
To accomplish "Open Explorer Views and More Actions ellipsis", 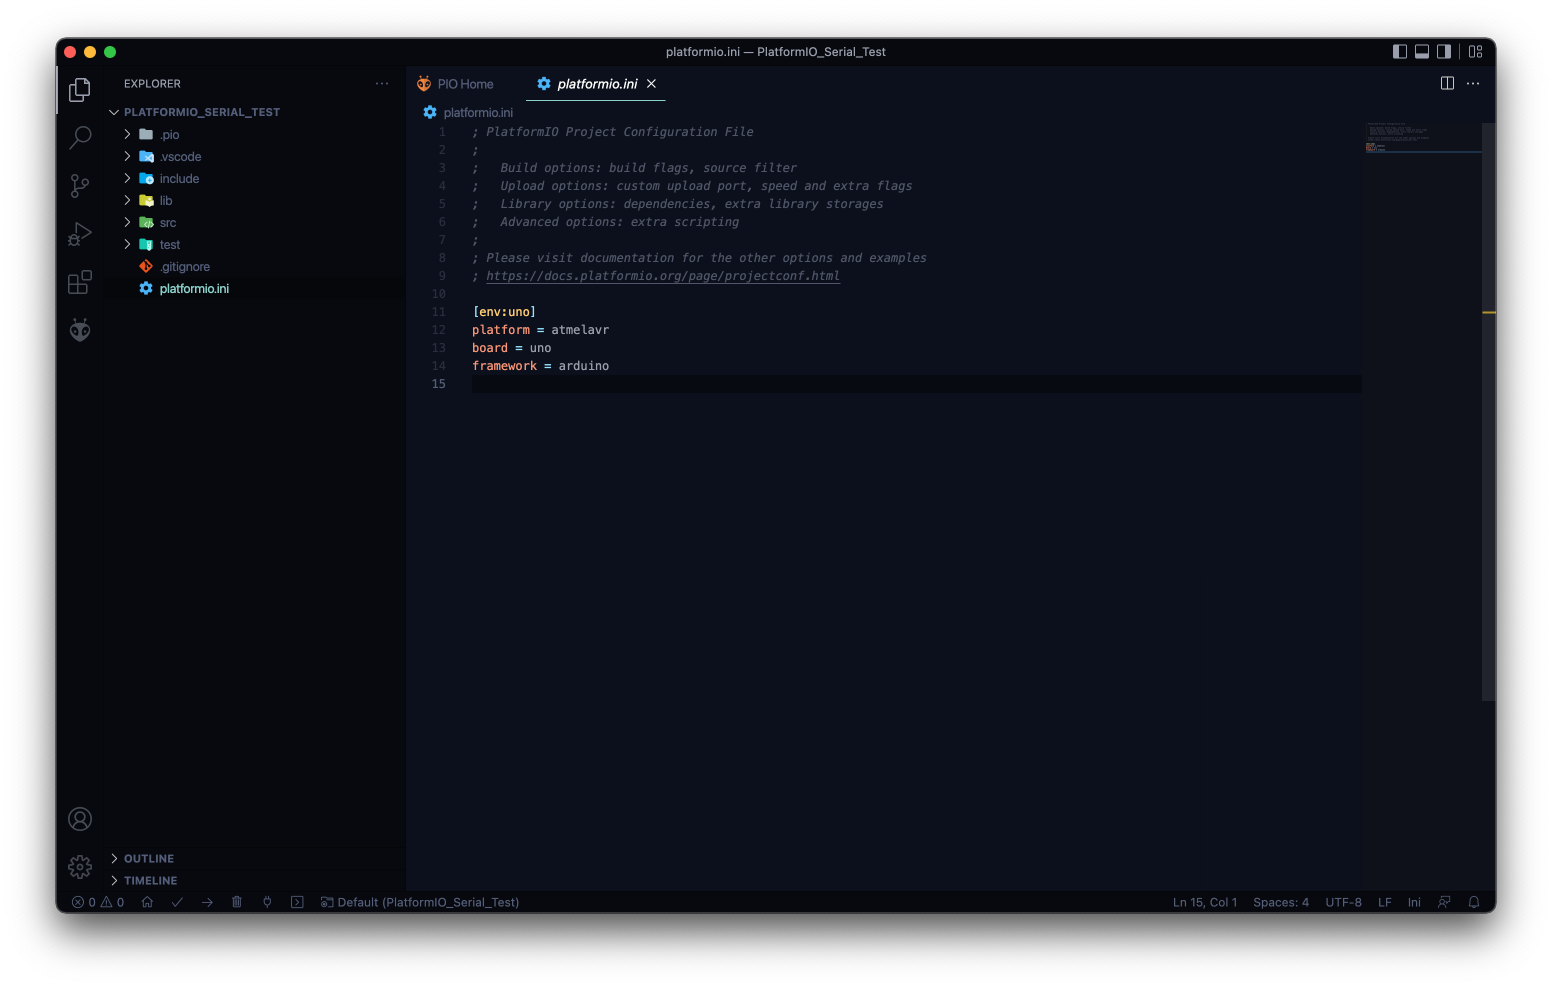I will click(382, 83).
